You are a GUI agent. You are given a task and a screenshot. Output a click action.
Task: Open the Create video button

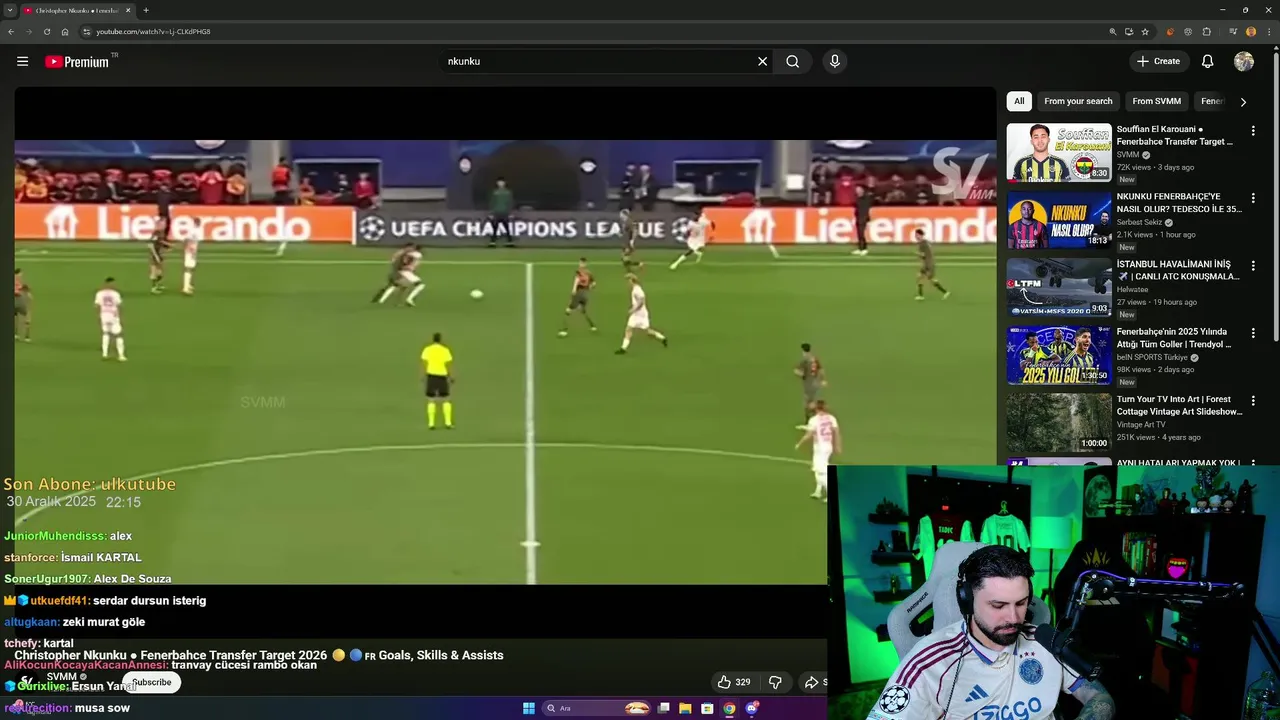(x=1158, y=61)
